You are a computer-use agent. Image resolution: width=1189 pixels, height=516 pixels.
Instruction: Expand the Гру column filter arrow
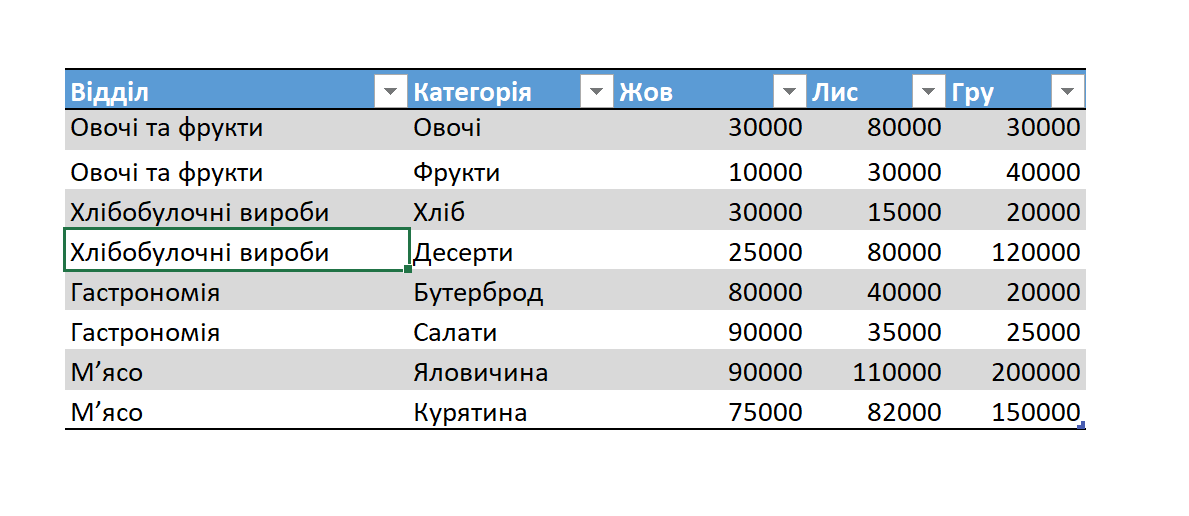pyautogui.click(x=1068, y=93)
